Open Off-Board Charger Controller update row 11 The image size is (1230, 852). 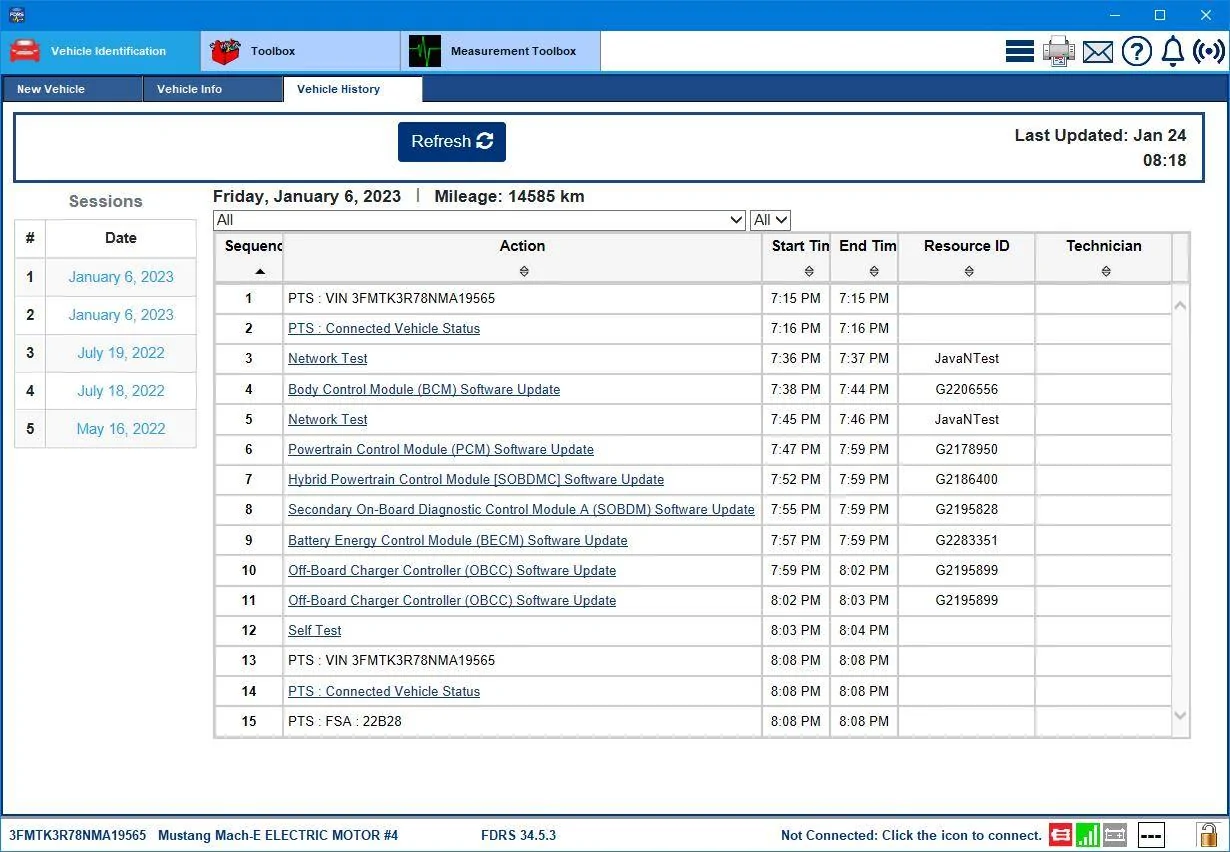pyautogui.click(x=452, y=600)
